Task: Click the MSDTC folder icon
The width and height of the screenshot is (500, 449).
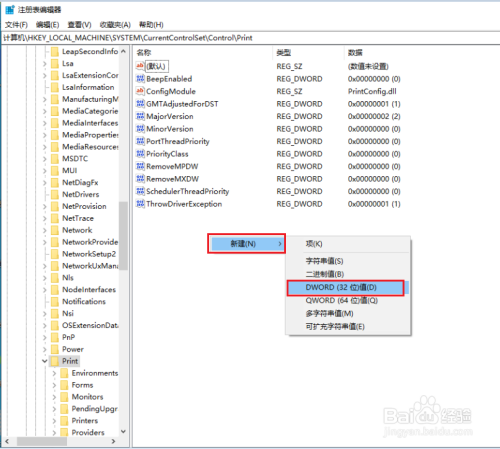Action: (x=55, y=159)
